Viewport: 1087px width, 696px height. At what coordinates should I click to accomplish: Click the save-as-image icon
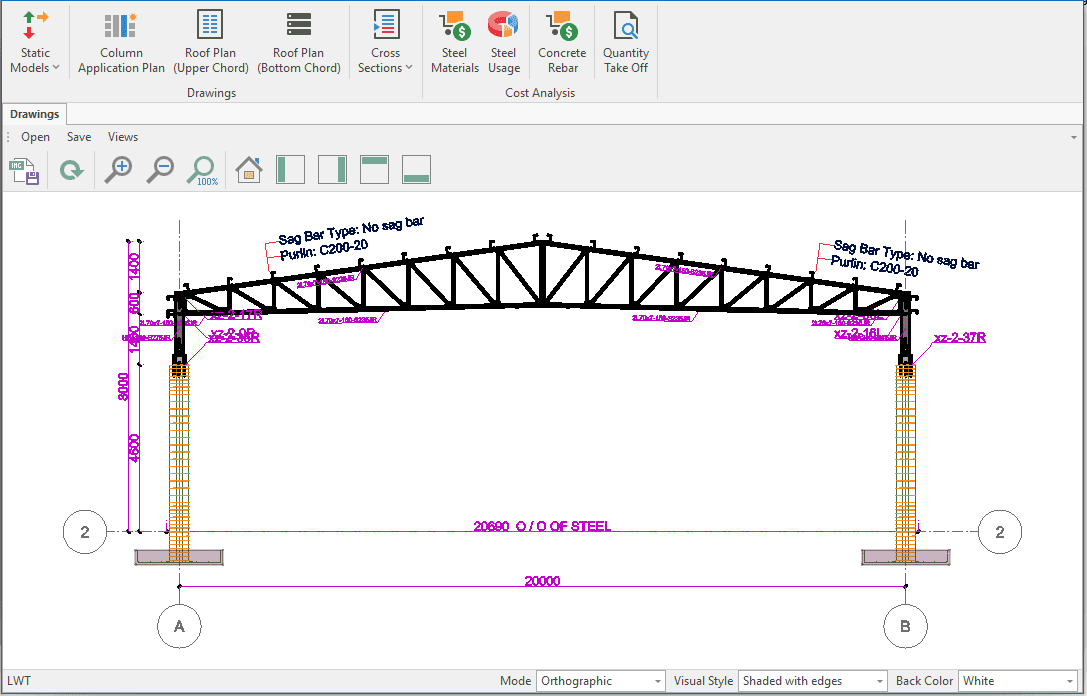click(24, 171)
